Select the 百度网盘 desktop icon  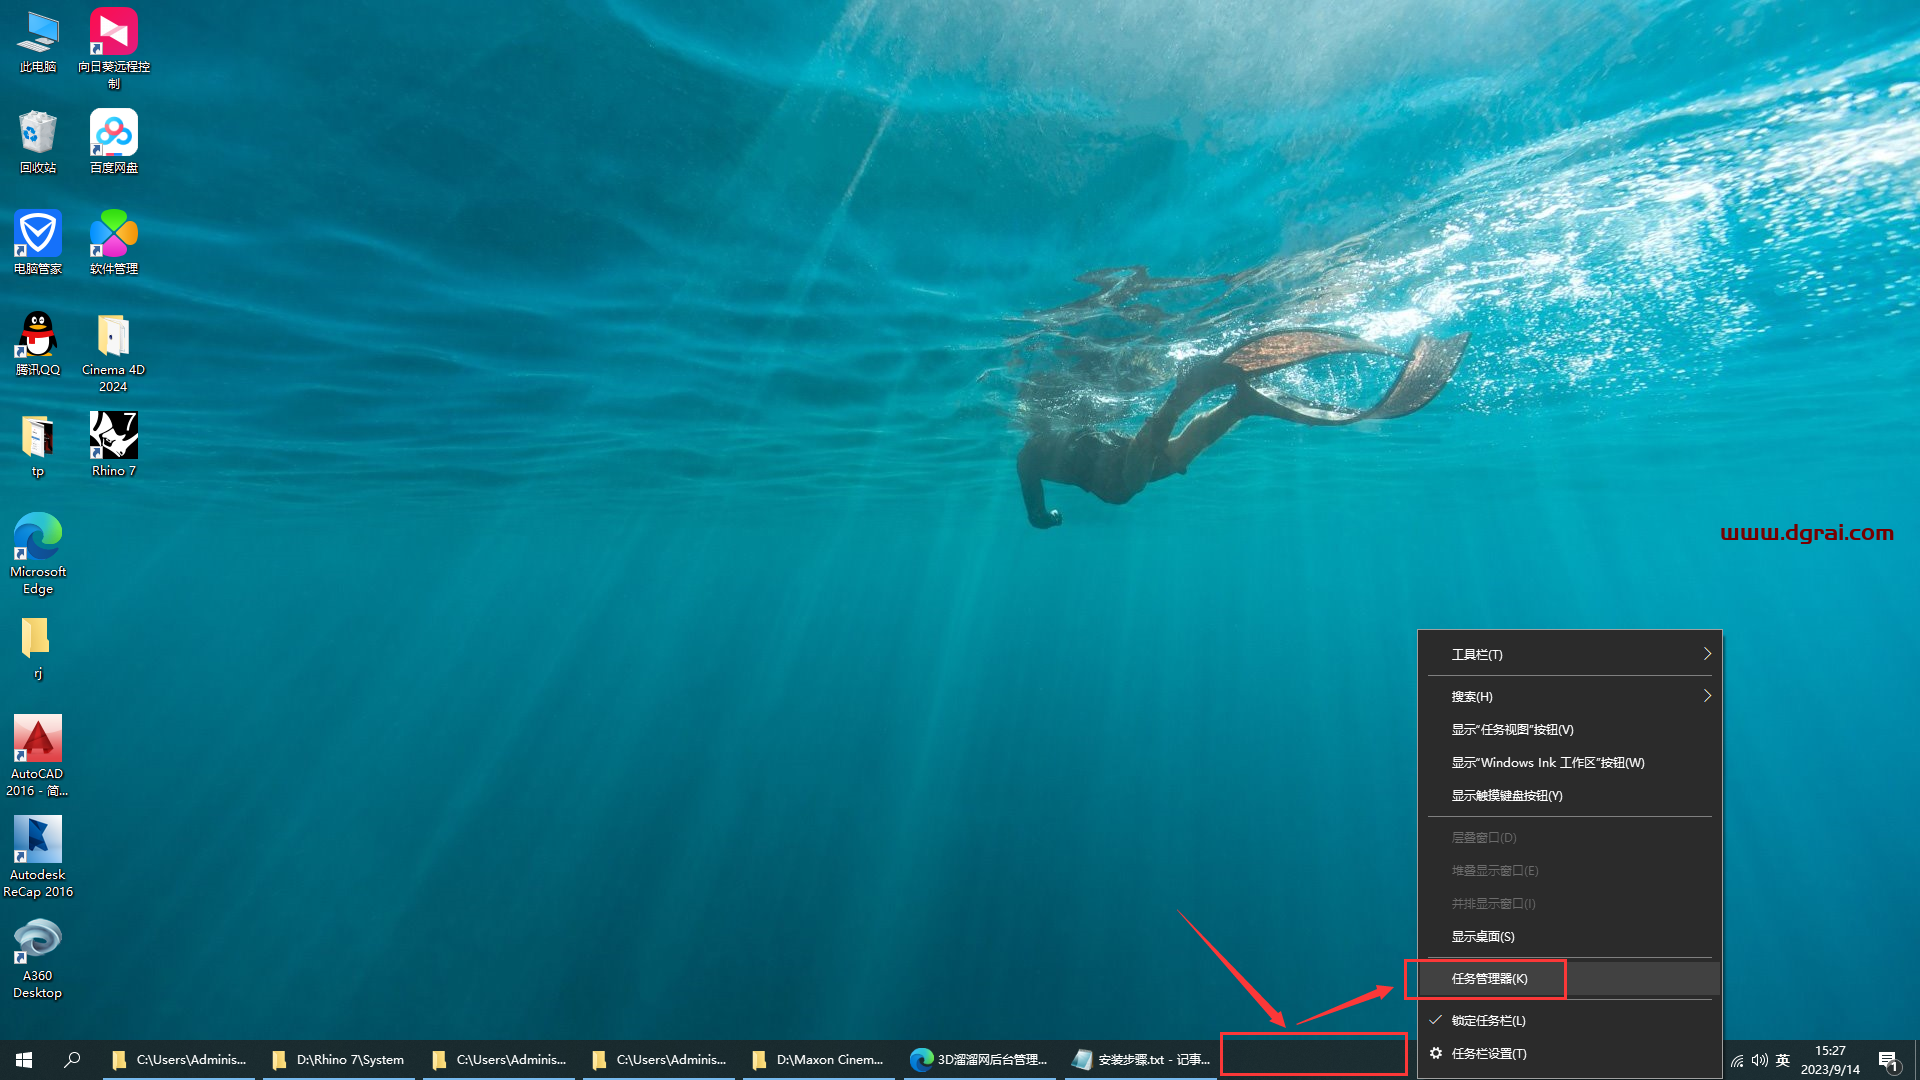tap(113, 142)
